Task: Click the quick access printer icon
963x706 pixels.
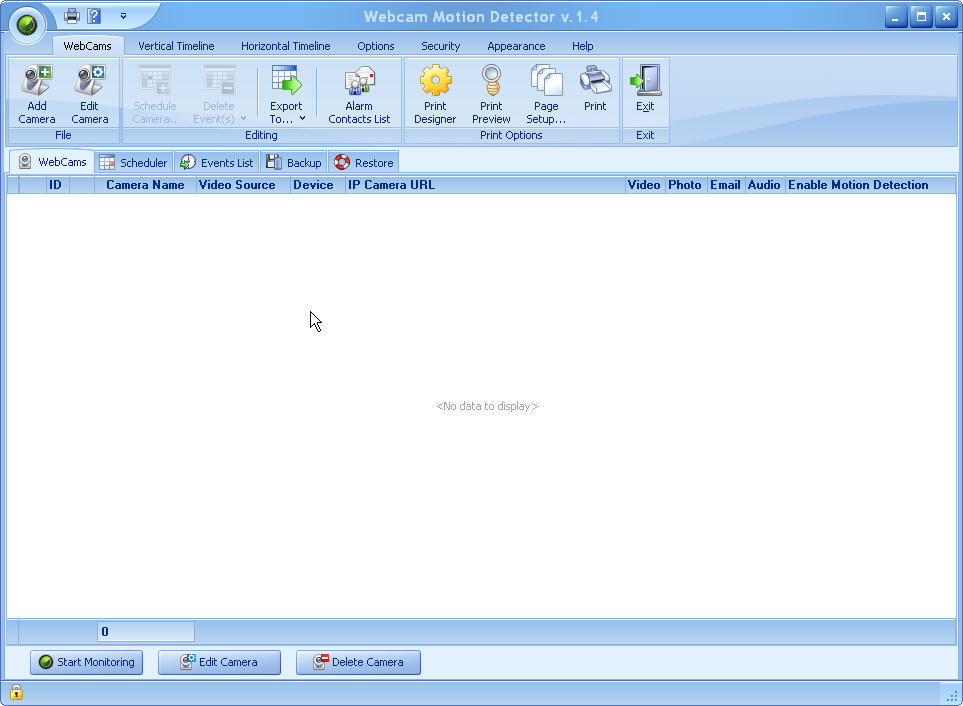Action: [x=72, y=16]
